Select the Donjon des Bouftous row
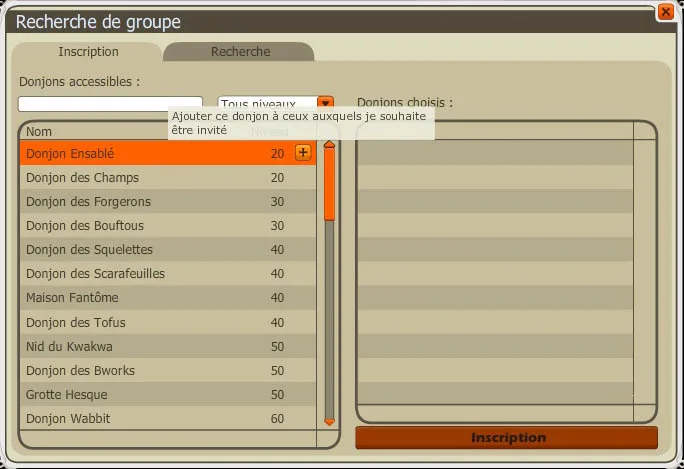The width and height of the screenshot is (684, 469). click(168, 225)
